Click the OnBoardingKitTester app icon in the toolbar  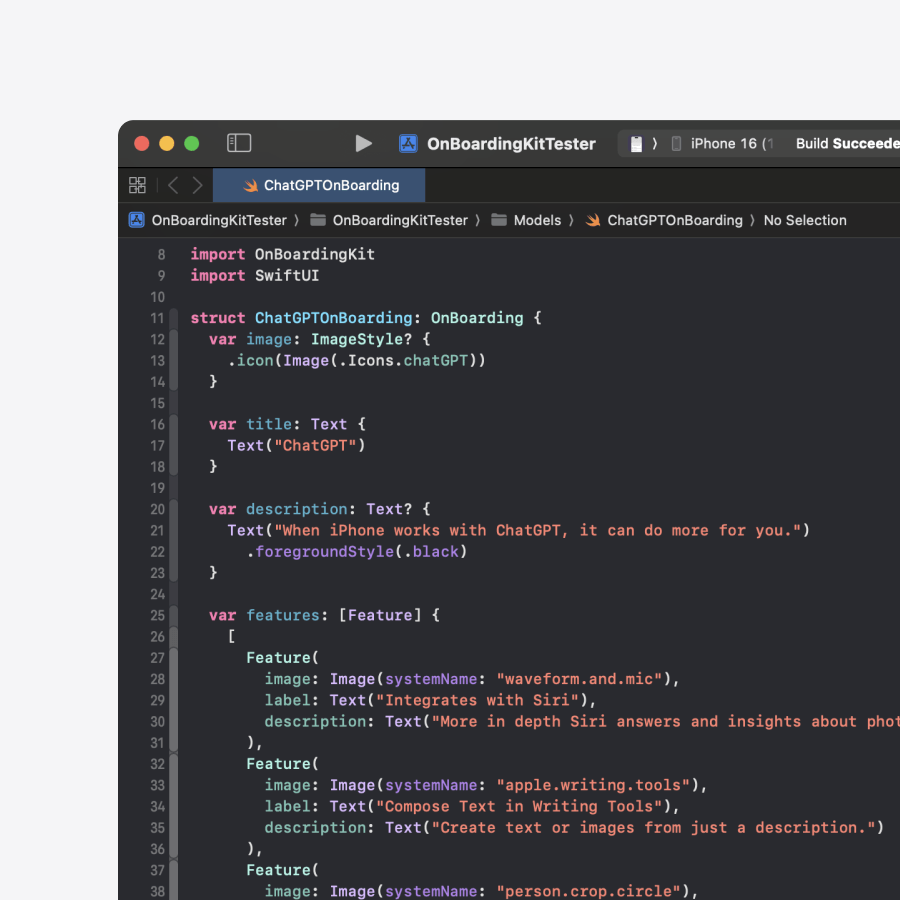point(408,143)
